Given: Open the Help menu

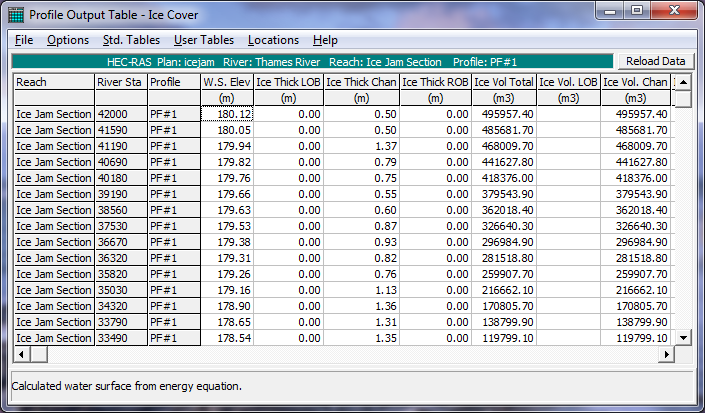Looking at the screenshot, I should coord(325,40).
